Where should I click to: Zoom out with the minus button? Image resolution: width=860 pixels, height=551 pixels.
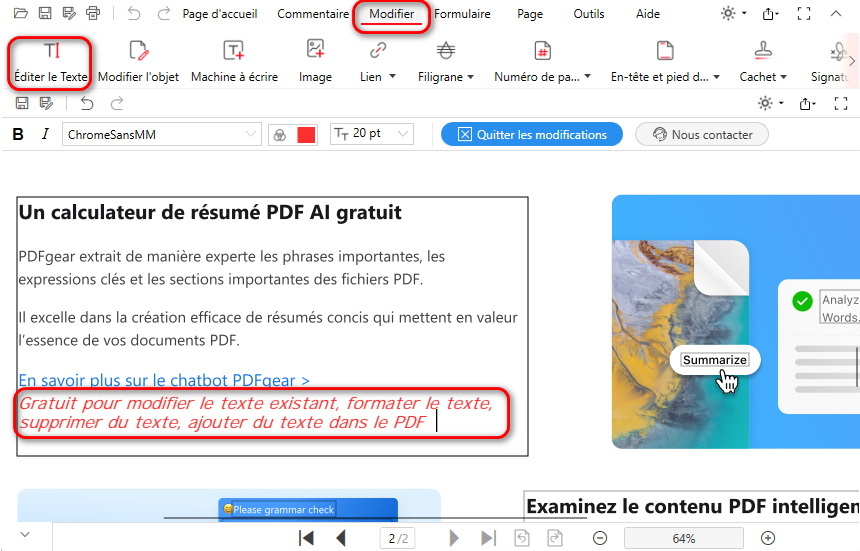click(600, 538)
